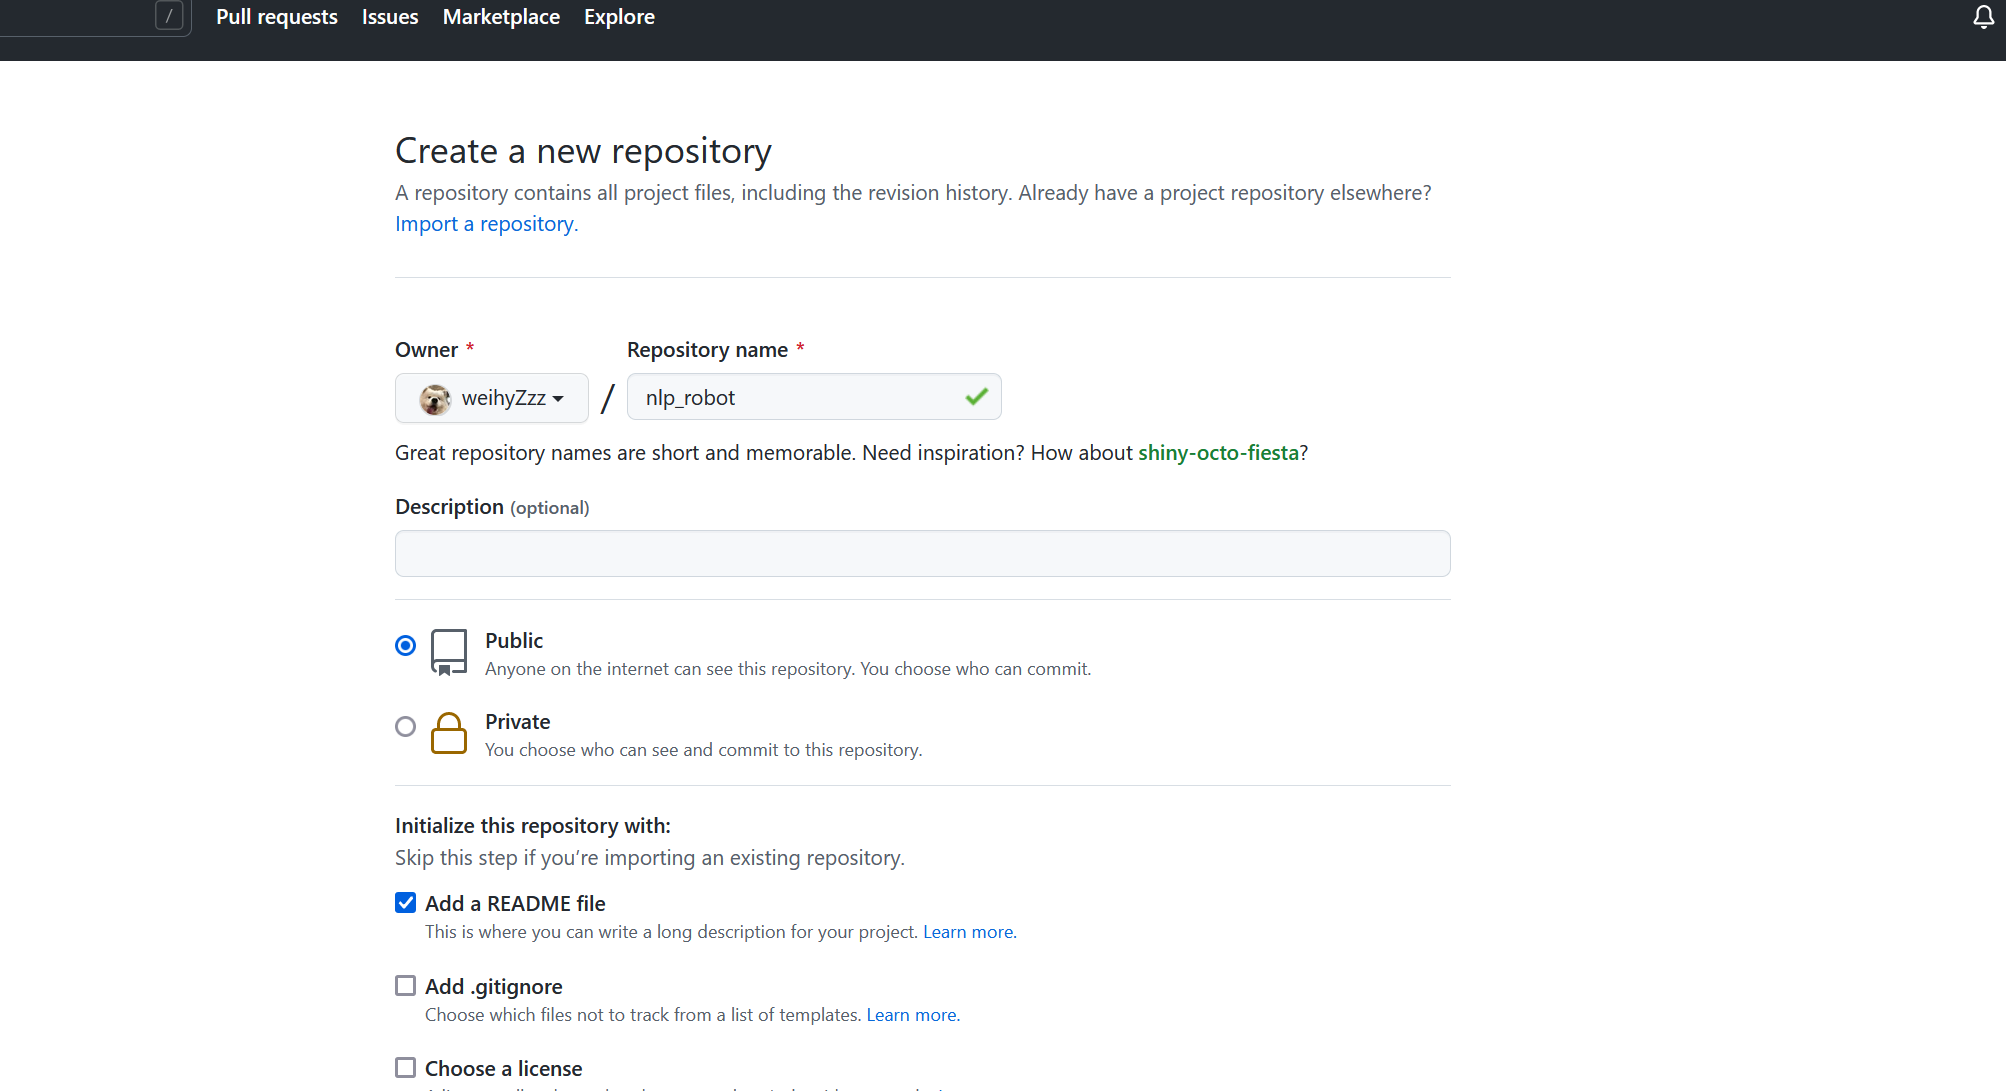The height and width of the screenshot is (1091, 2006).
Task: Open the Owner weihyZzz dropdown
Action: click(492, 398)
